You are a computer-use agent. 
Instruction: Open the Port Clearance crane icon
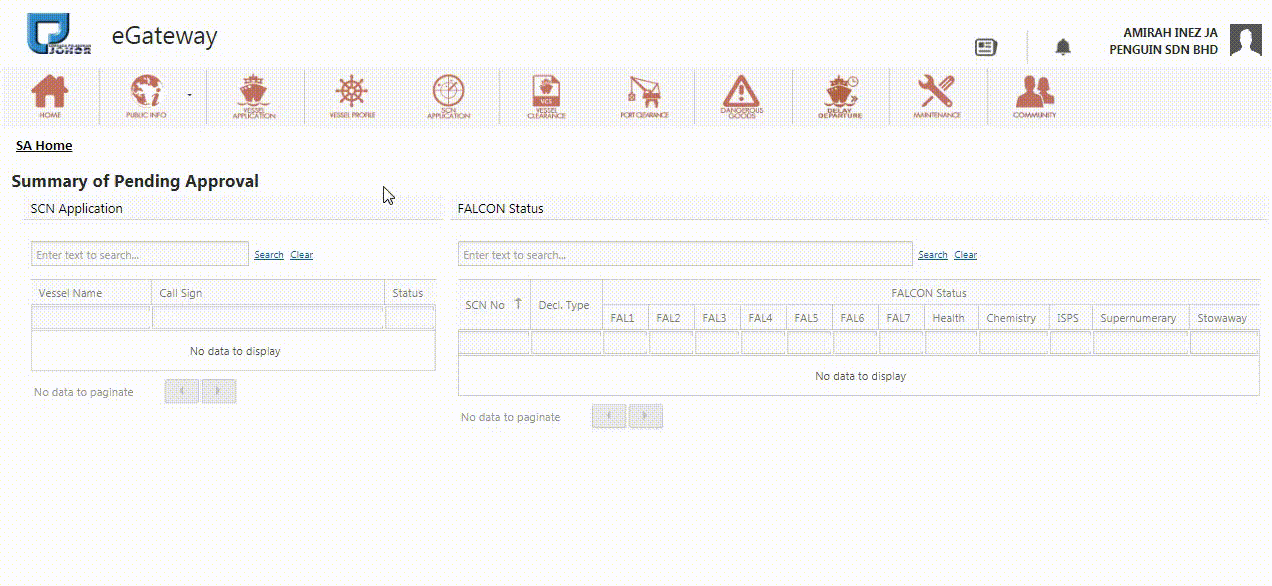tap(644, 96)
